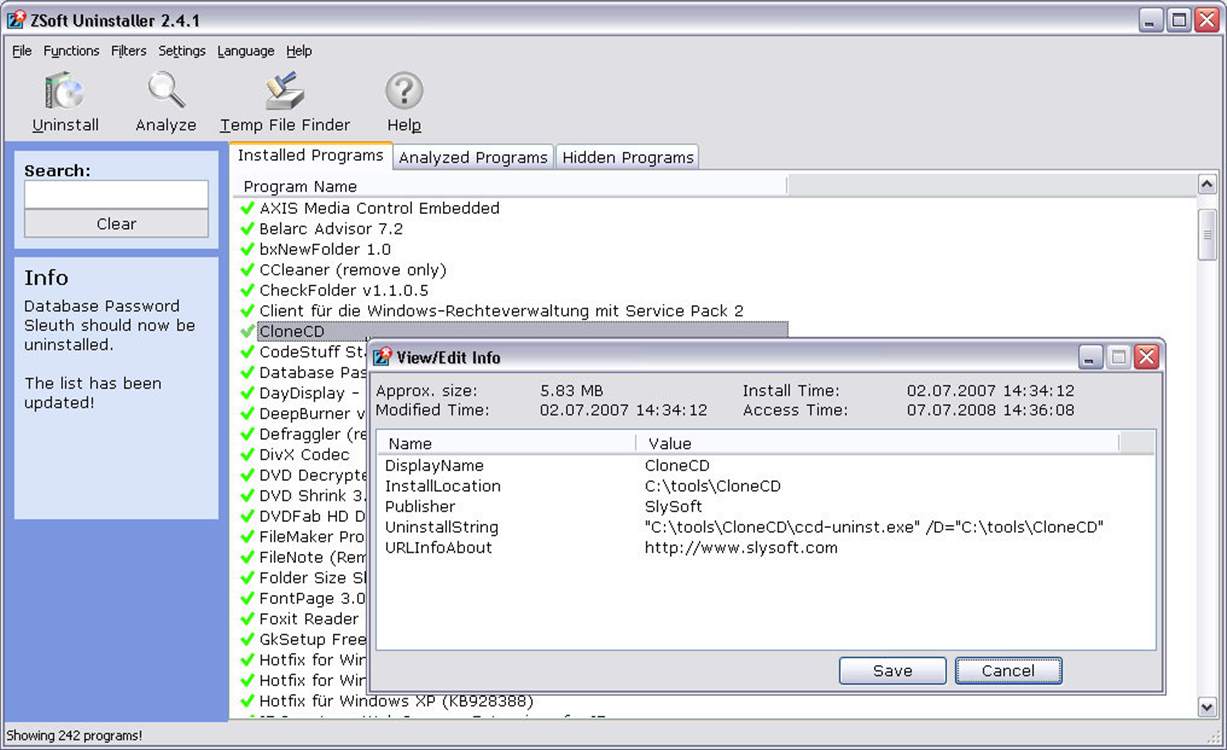
Task: Click the Analyze magnifier icon
Action: coord(166,91)
